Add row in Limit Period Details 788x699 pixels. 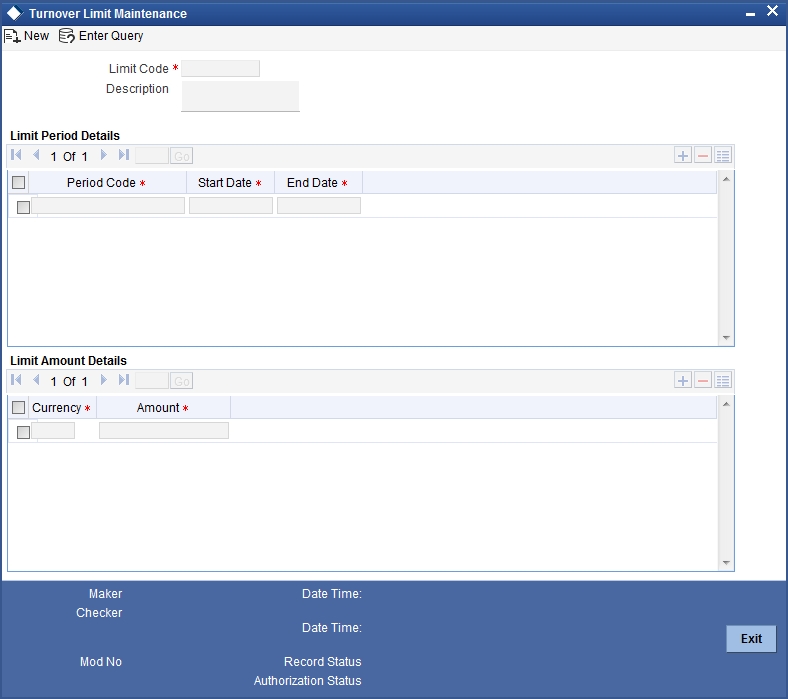pyautogui.click(x=682, y=155)
